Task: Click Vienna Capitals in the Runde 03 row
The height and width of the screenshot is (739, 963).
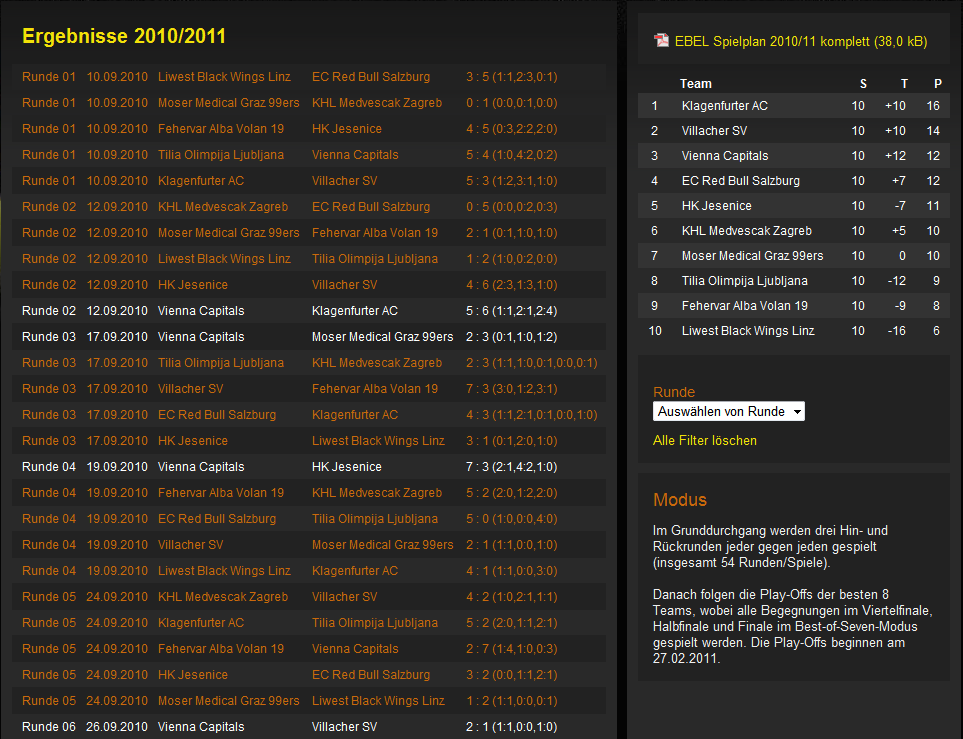Action: [201, 337]
